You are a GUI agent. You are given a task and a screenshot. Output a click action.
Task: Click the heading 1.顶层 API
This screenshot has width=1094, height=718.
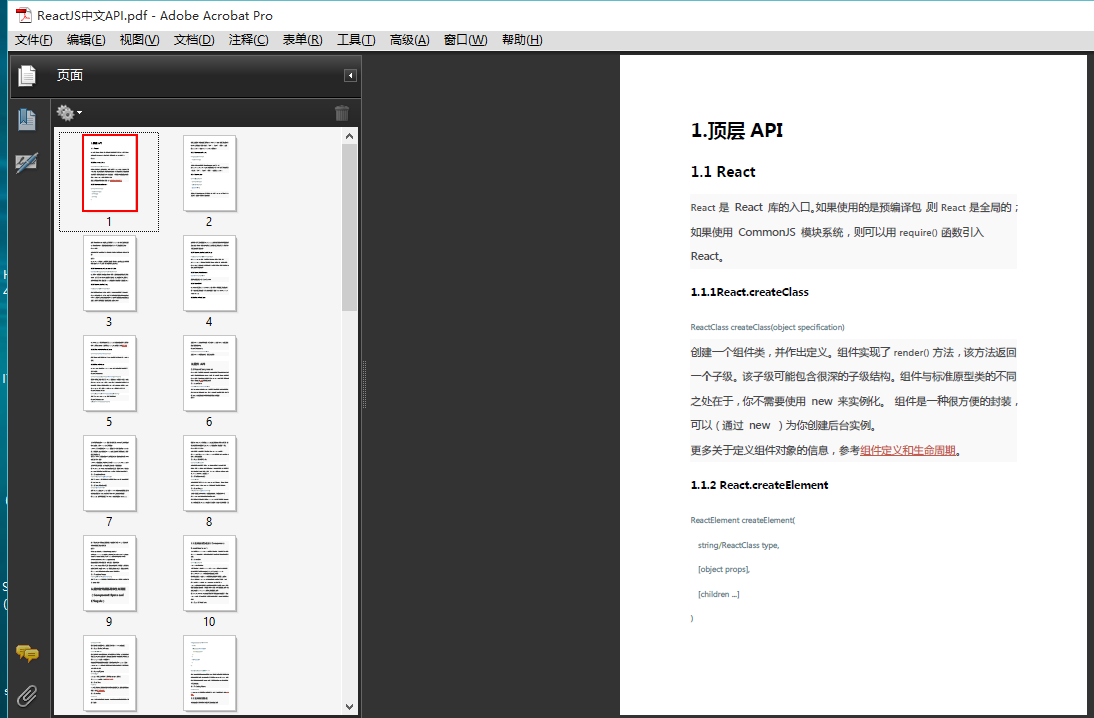click(737, 130)
